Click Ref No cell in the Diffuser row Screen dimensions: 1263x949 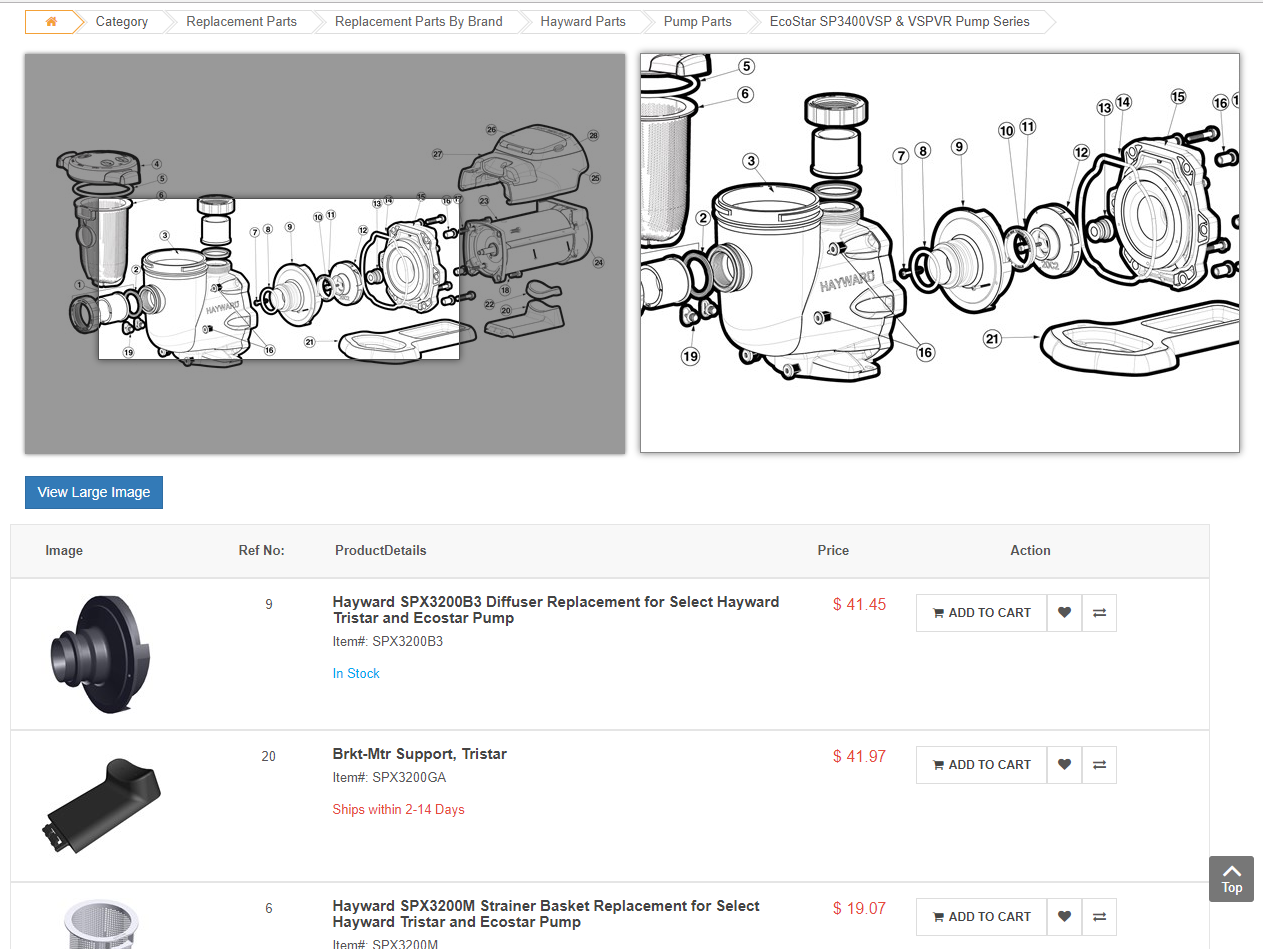tap(269, 604)
